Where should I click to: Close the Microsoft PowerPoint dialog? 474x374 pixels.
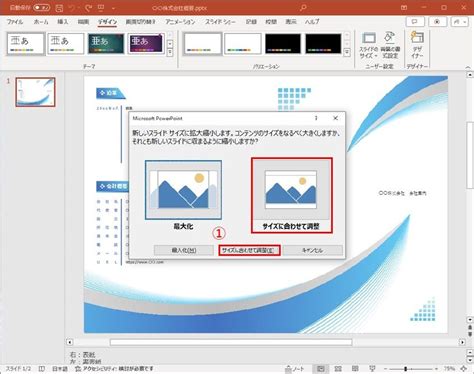pyautogui.click(x=335, y=118)
